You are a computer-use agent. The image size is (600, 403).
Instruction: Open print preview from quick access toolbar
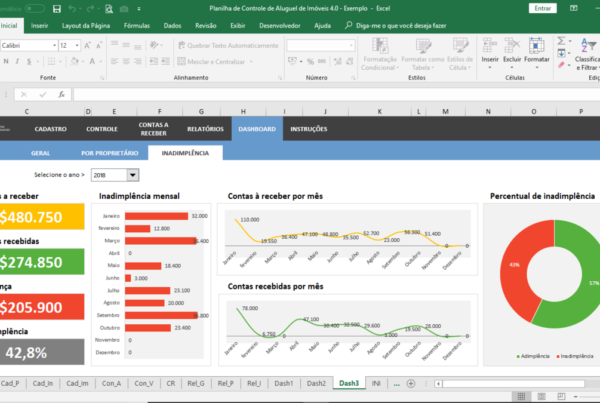(109, 8)
